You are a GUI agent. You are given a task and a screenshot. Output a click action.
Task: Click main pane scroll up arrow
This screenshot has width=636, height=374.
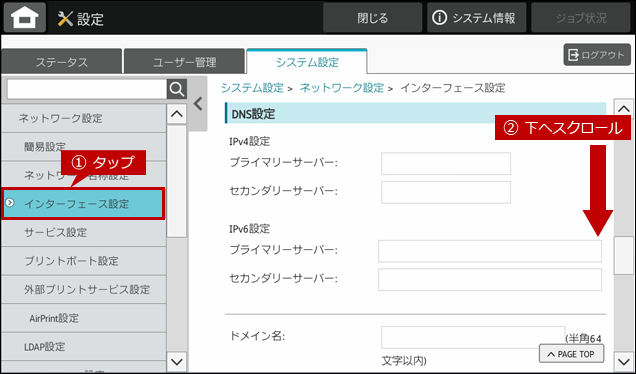[x=624, y=109]
